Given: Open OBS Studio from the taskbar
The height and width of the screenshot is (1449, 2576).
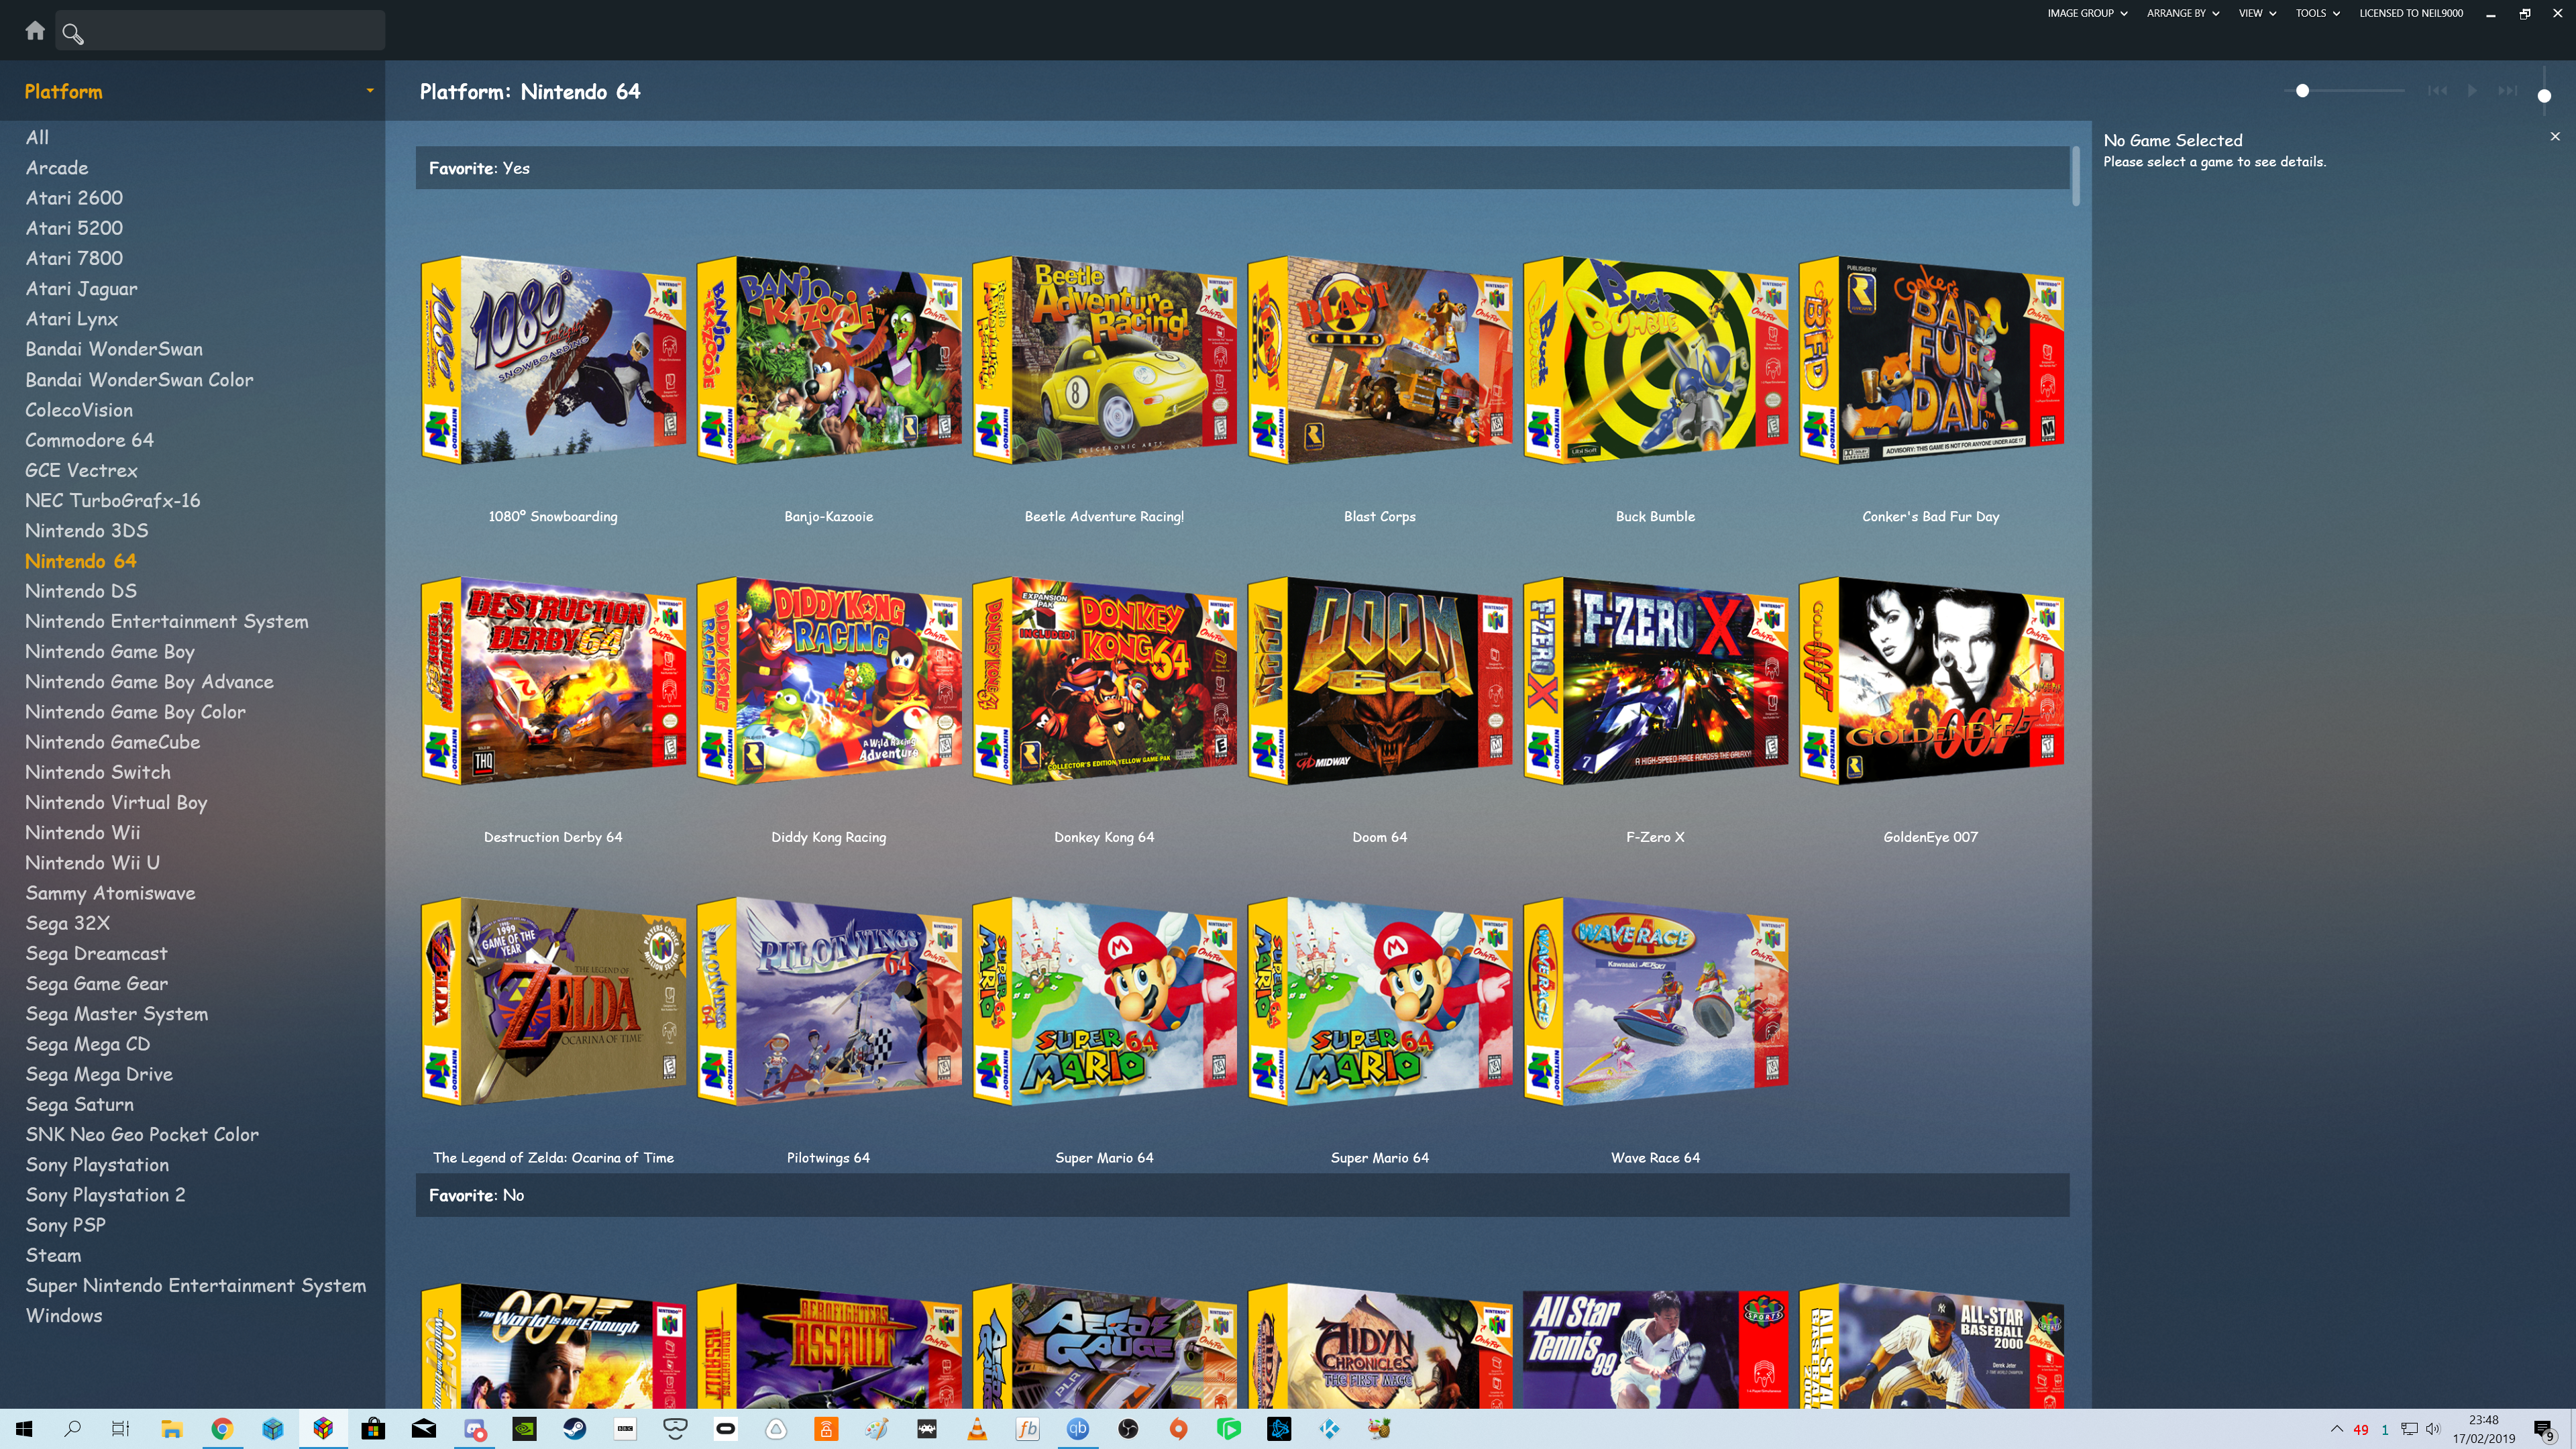Looking at the screenshot, I should coord(1128,1429).
